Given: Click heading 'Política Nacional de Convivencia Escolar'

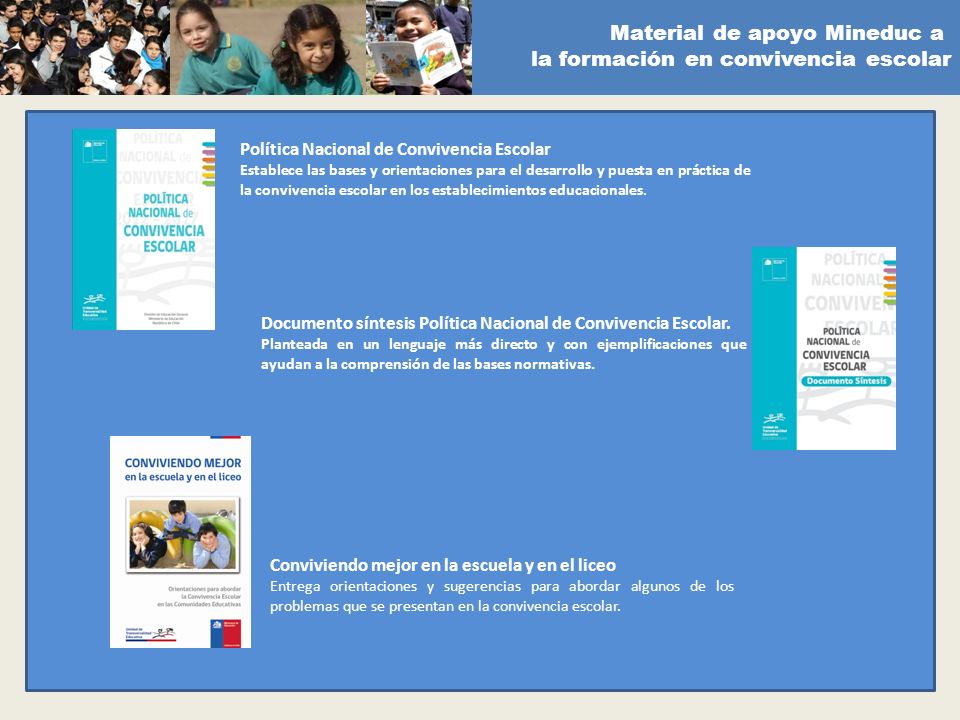Looking at the screenshot, I should tap(395, 149).
